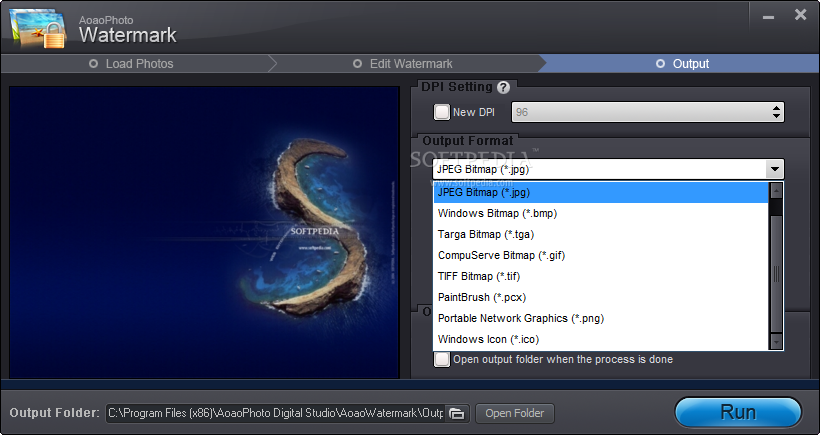Pick CompuServe Bitmap (*.gif) format
The image size is (820, 435).
601,255
